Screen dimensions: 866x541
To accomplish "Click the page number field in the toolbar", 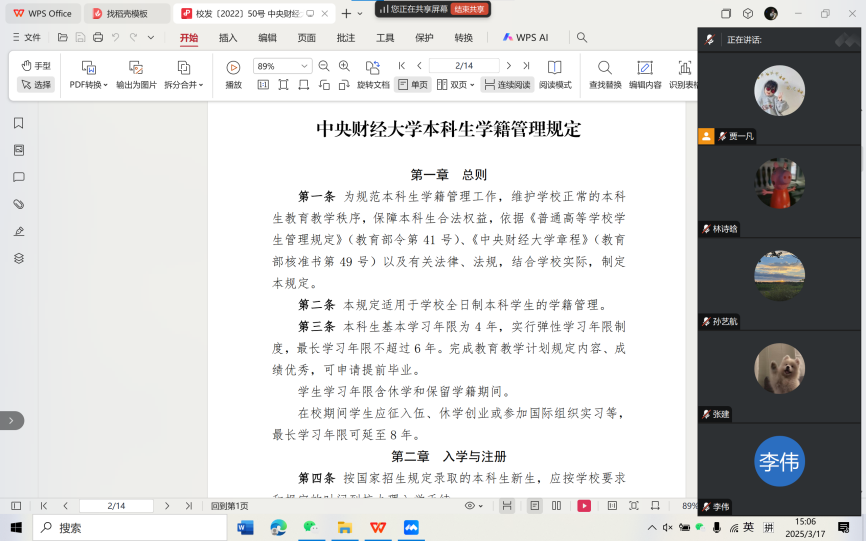I will click(x=463, y=66).
